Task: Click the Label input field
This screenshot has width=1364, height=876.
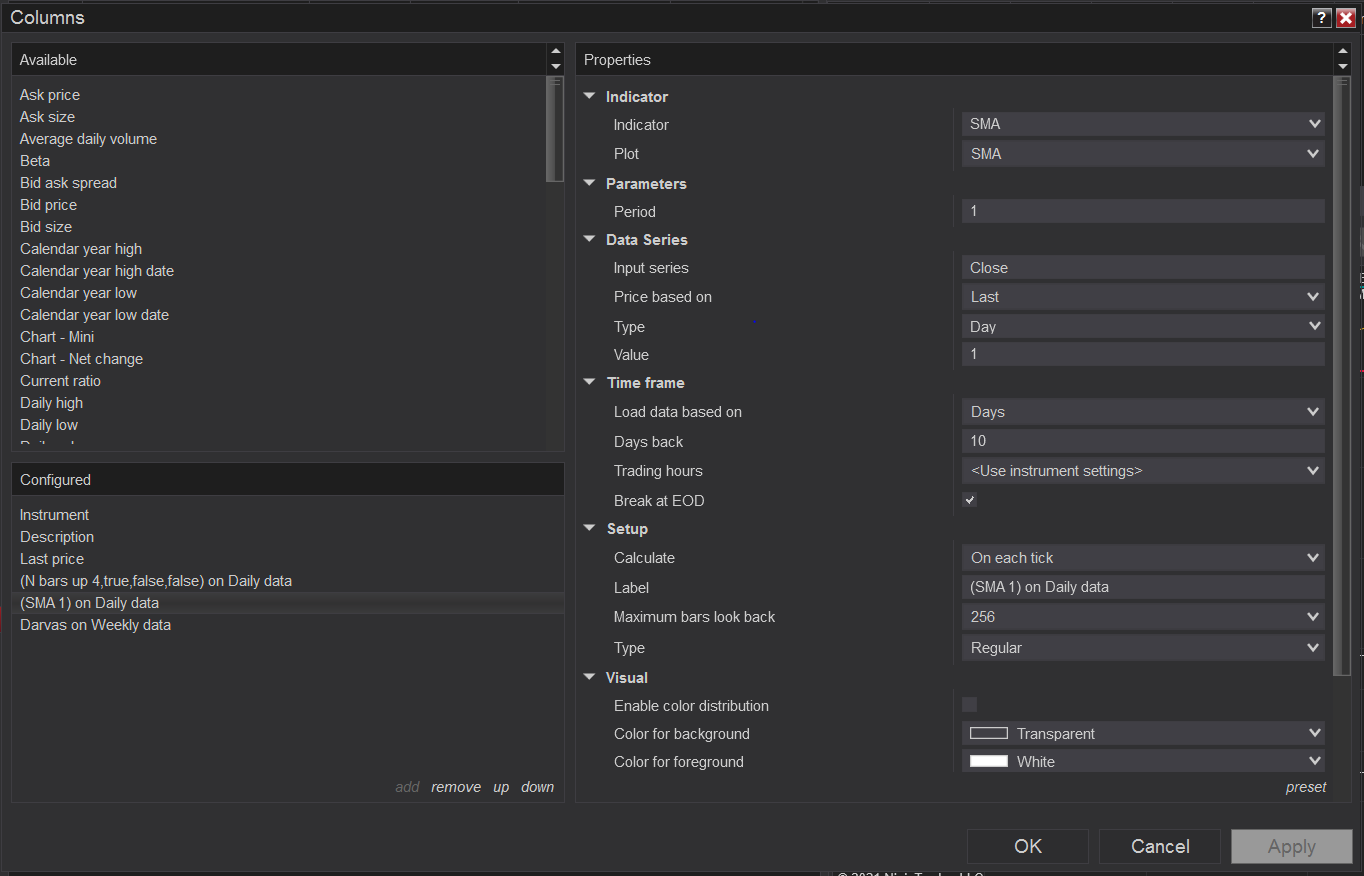Action: tap(1143, 587)
